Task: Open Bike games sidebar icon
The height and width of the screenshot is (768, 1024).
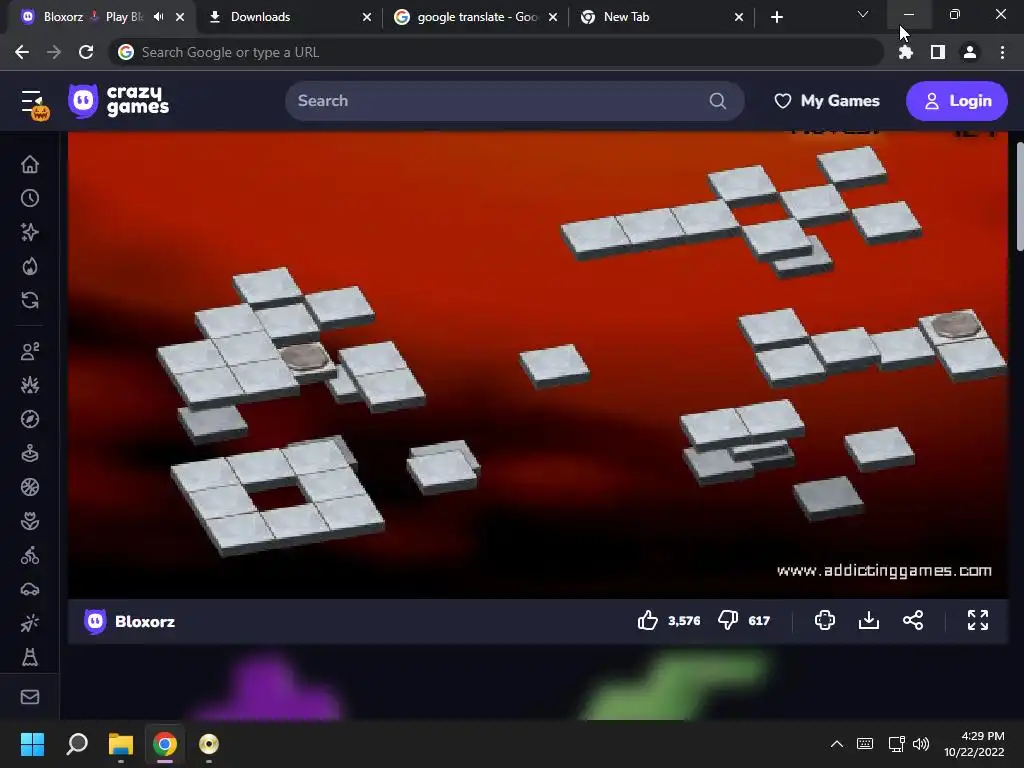Action: 30,556
